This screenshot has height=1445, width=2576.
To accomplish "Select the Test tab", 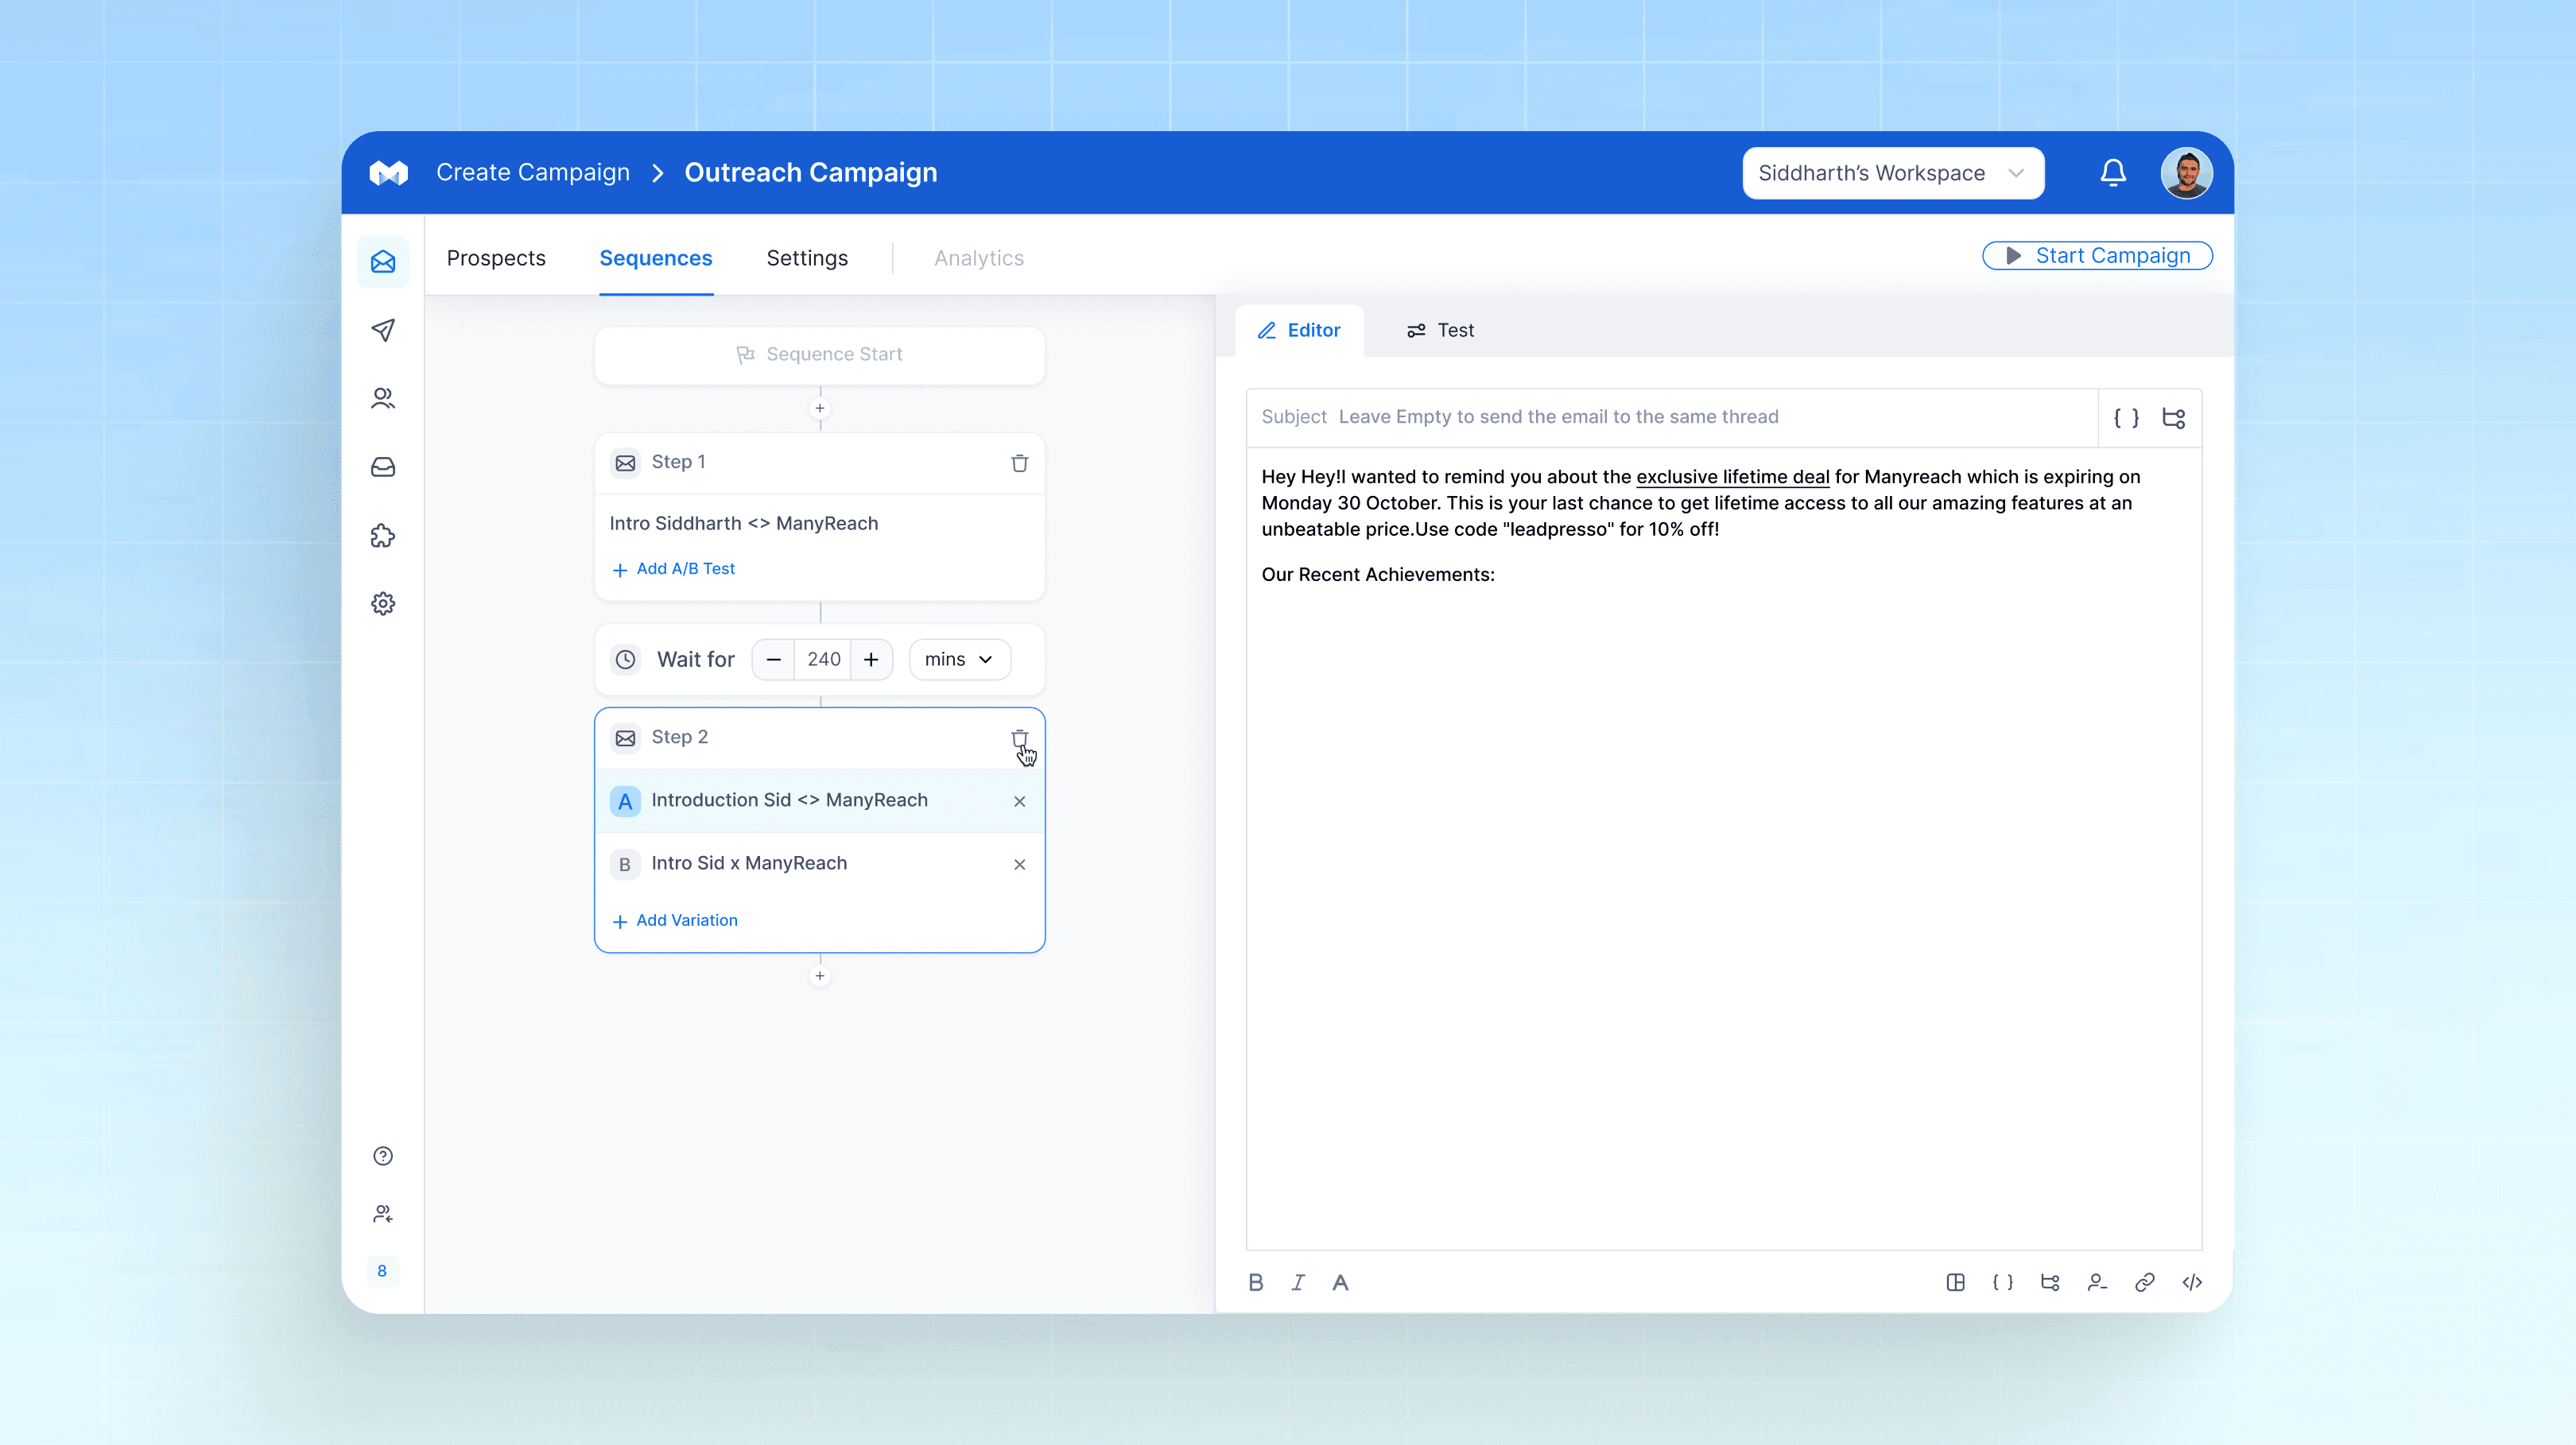I will 1440,330.
